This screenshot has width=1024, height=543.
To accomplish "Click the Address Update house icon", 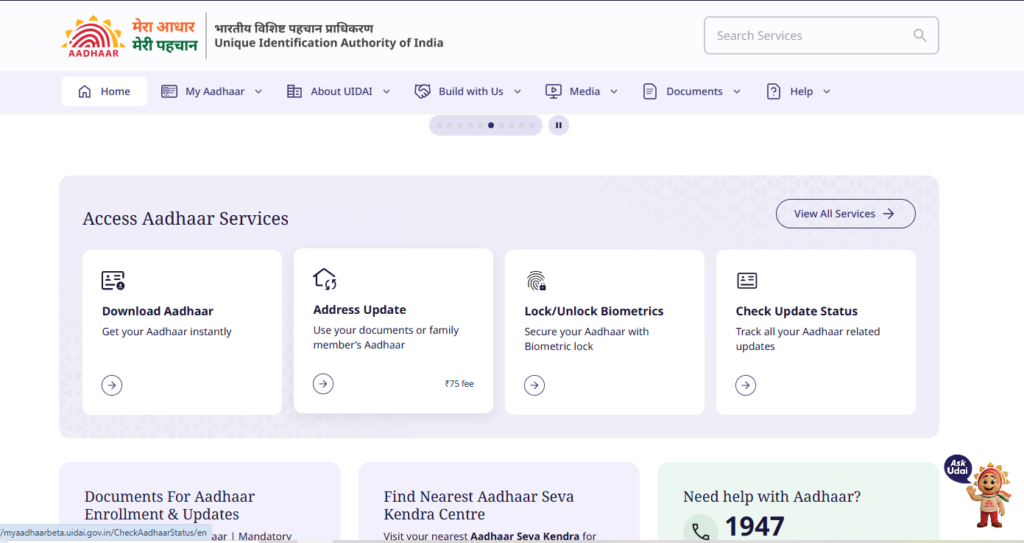I will (x=325, y=278).
